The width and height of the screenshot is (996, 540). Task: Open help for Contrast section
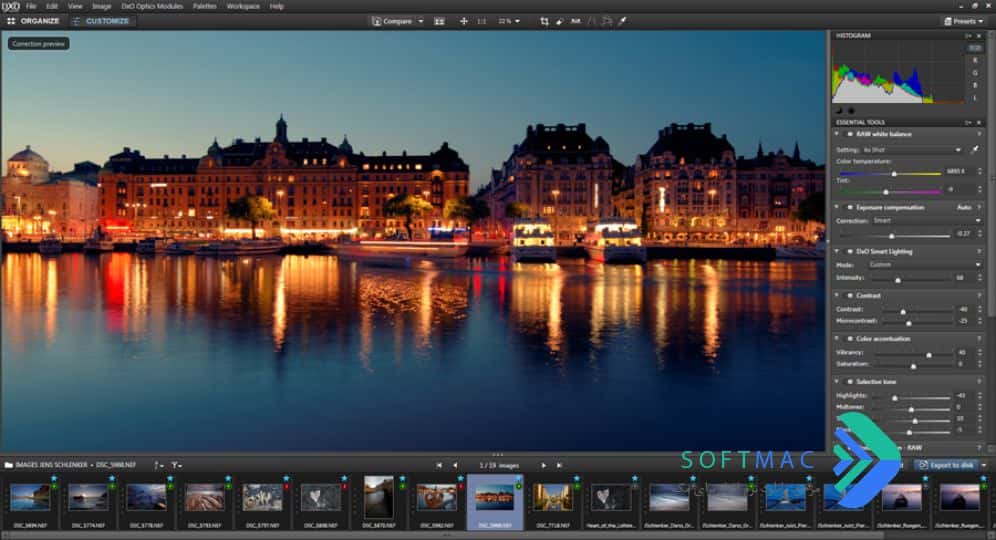click(979, 295)
